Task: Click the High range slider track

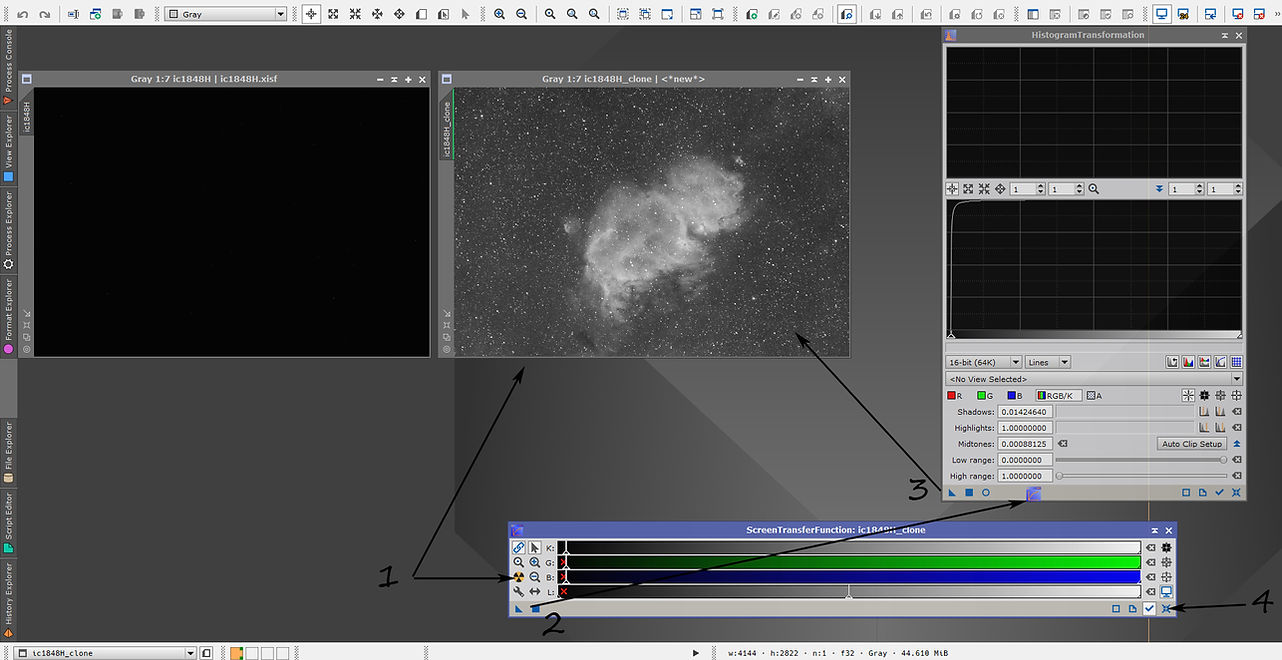Action: pos(1142,476)
